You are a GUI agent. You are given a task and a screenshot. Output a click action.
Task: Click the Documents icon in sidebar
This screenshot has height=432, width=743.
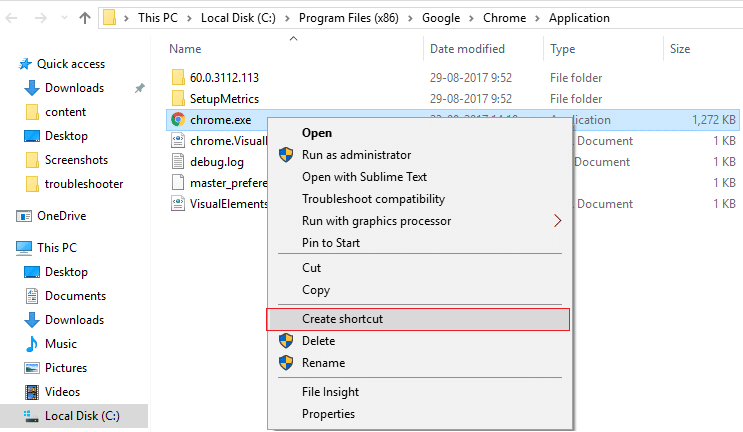pyautogui.click(x=32, y=296)
